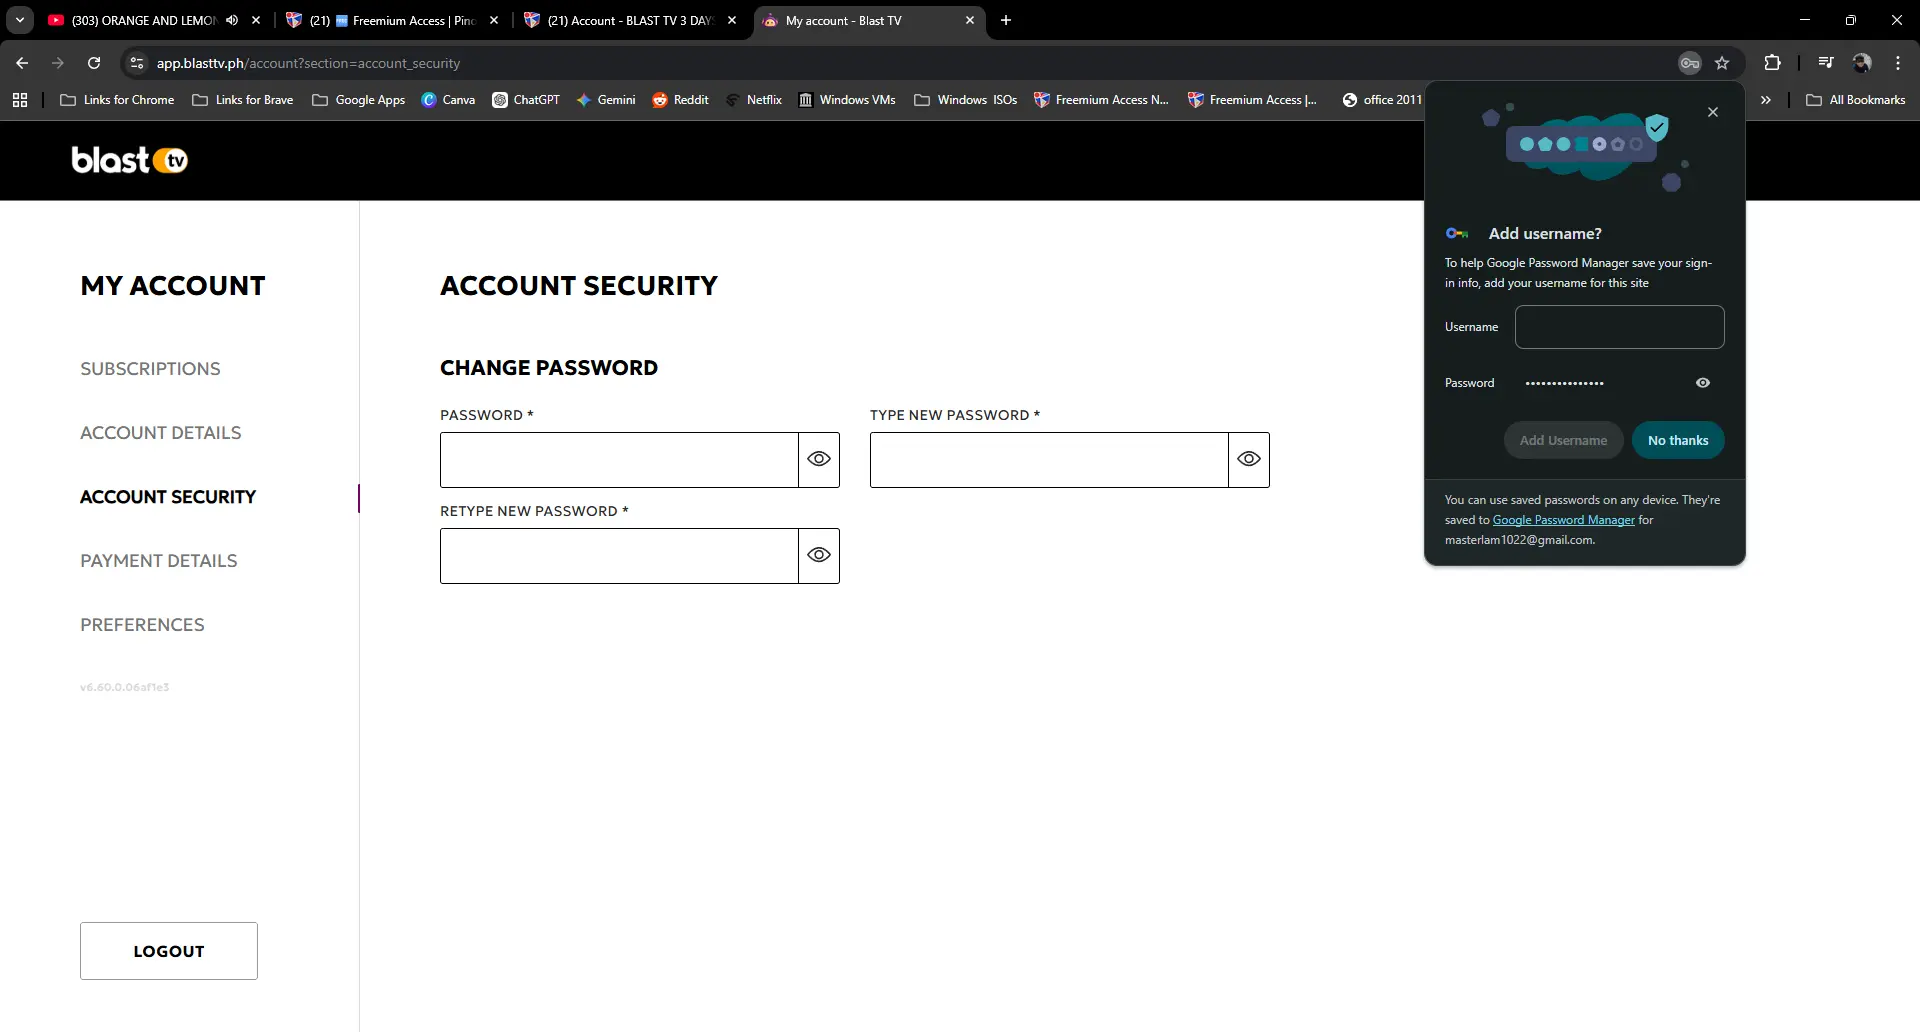This screenshot has height=1032, width=1920.
Task: Click the Blast TV logo
Action: tap(130, 160)
